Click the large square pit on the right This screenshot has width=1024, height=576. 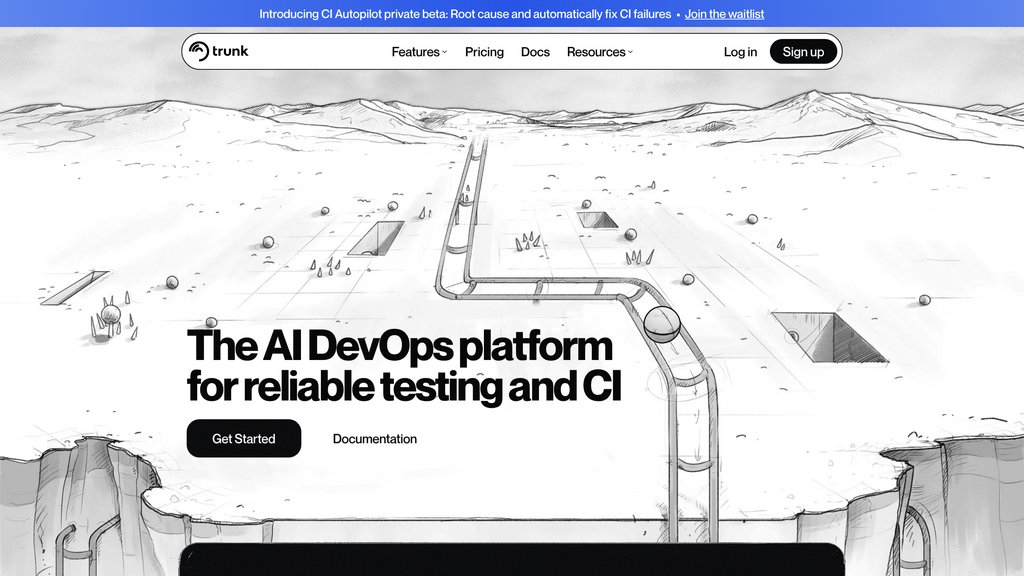pos(829,337)
